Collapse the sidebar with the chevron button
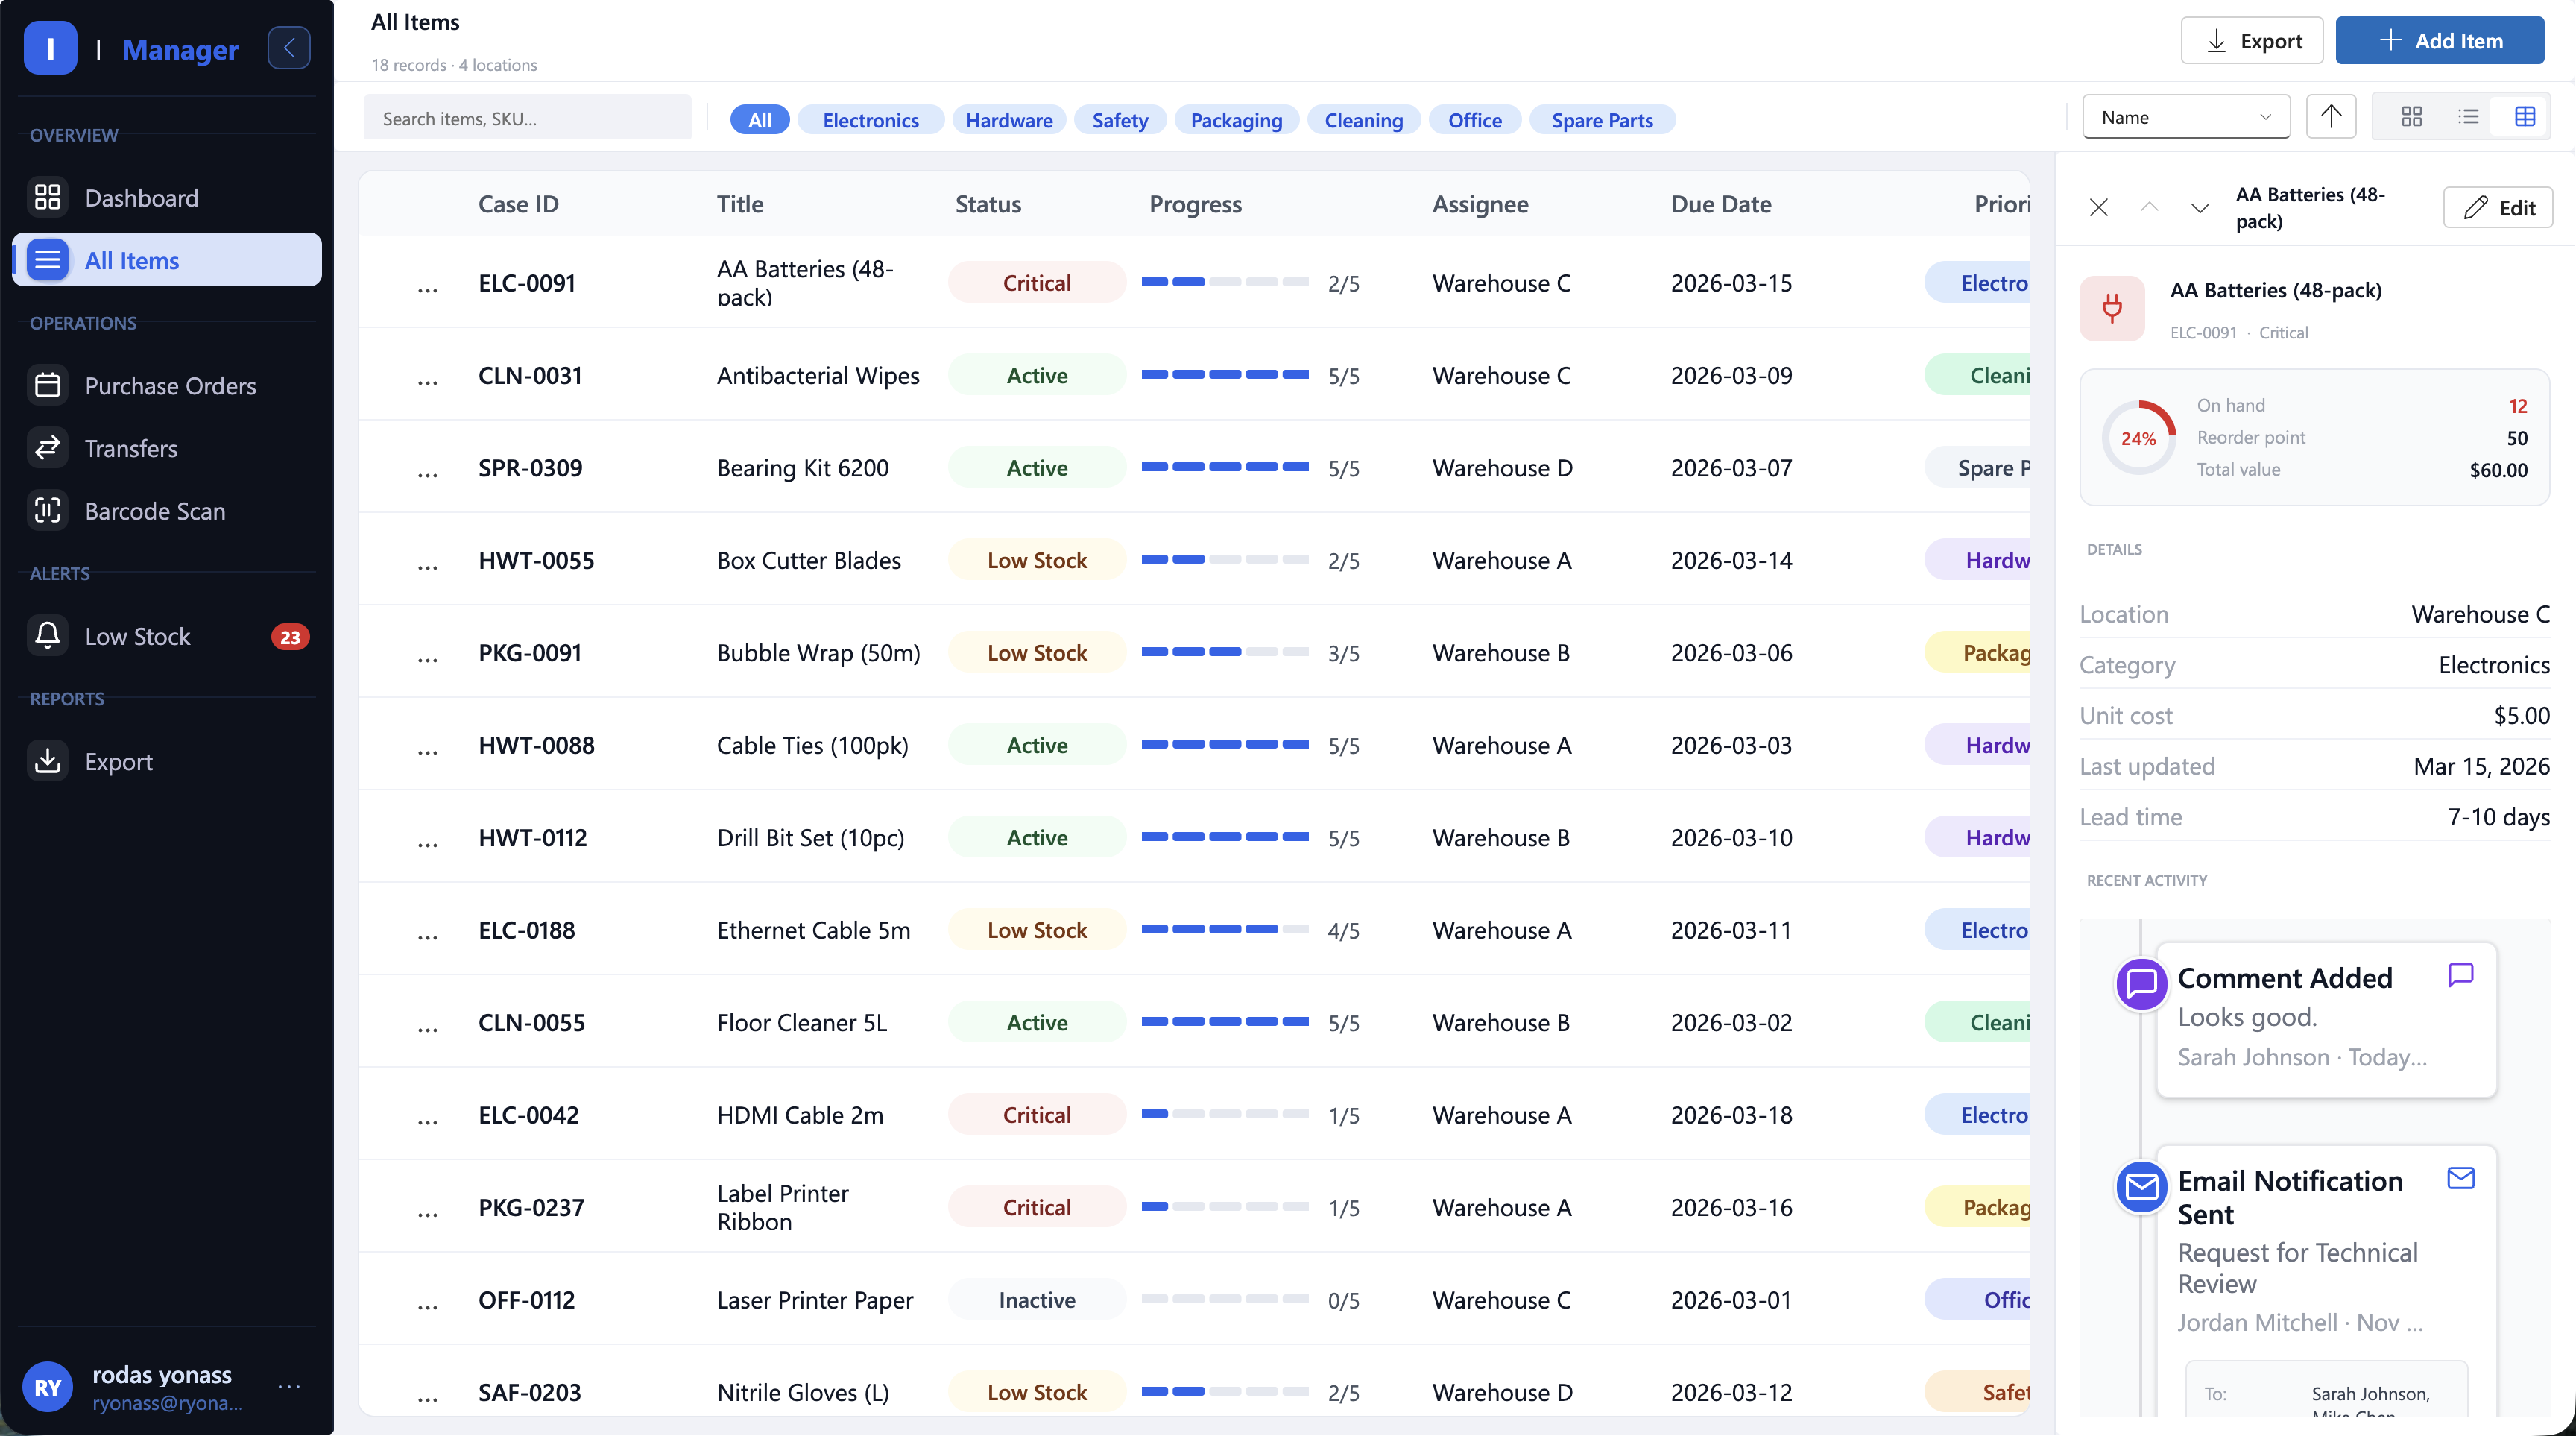 (289, 48)
